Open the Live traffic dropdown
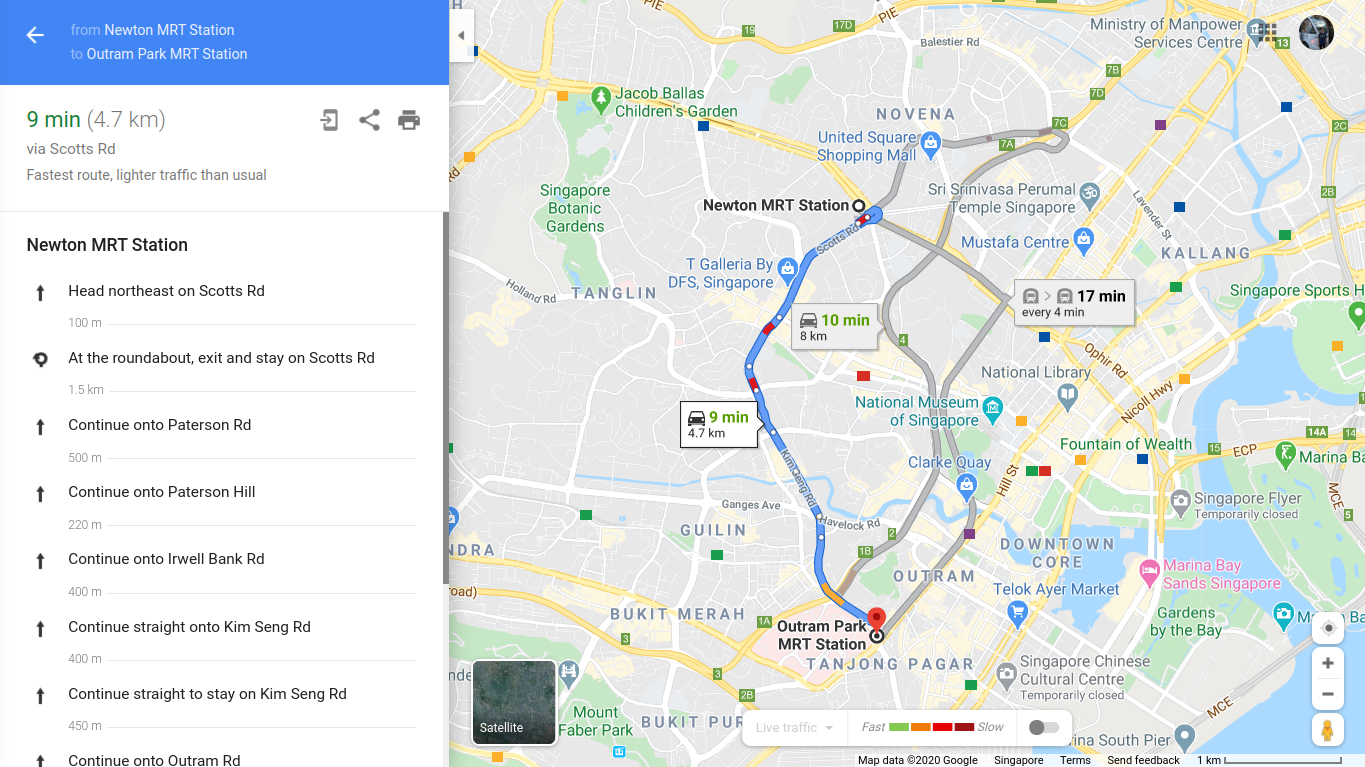The image size is (1365, 767). [795, 727]
